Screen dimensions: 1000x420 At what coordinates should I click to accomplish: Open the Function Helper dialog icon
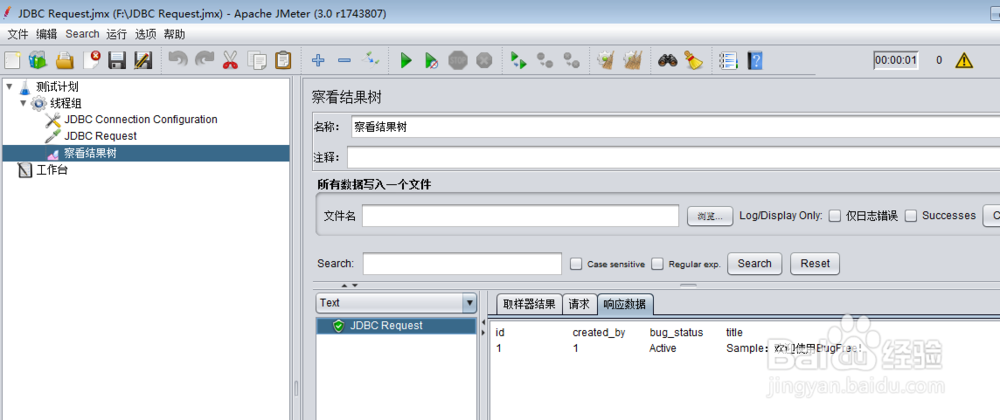pos(728,61)
